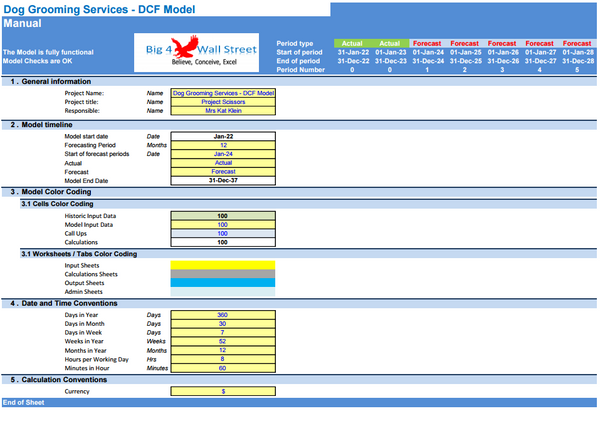Click '3.1 Worksheets / Tabs Color Coding' subheader
The image size is (600, 421).
pyautogui.click(x=308, y=254)
